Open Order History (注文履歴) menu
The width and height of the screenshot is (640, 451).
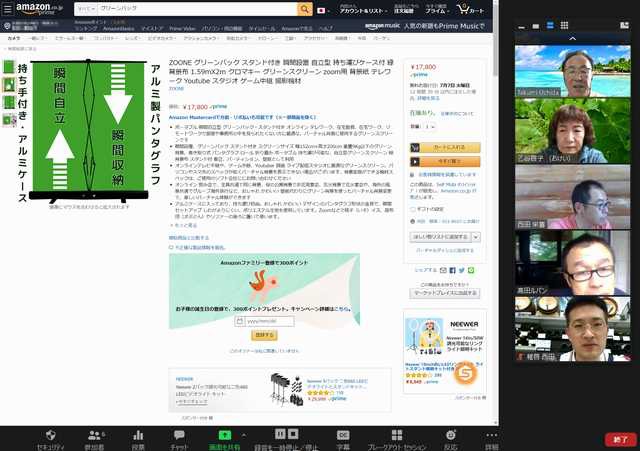(x=404, y=9)
